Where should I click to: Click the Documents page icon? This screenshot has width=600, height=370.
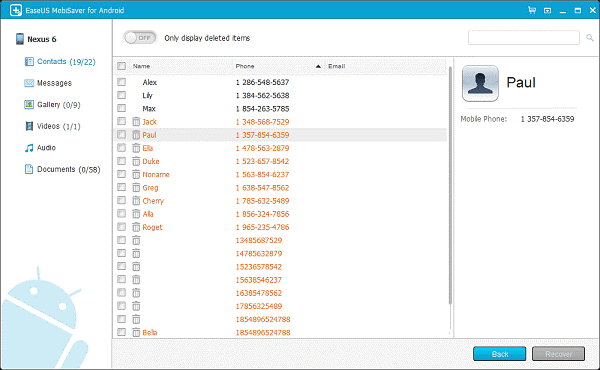[29, 169]
